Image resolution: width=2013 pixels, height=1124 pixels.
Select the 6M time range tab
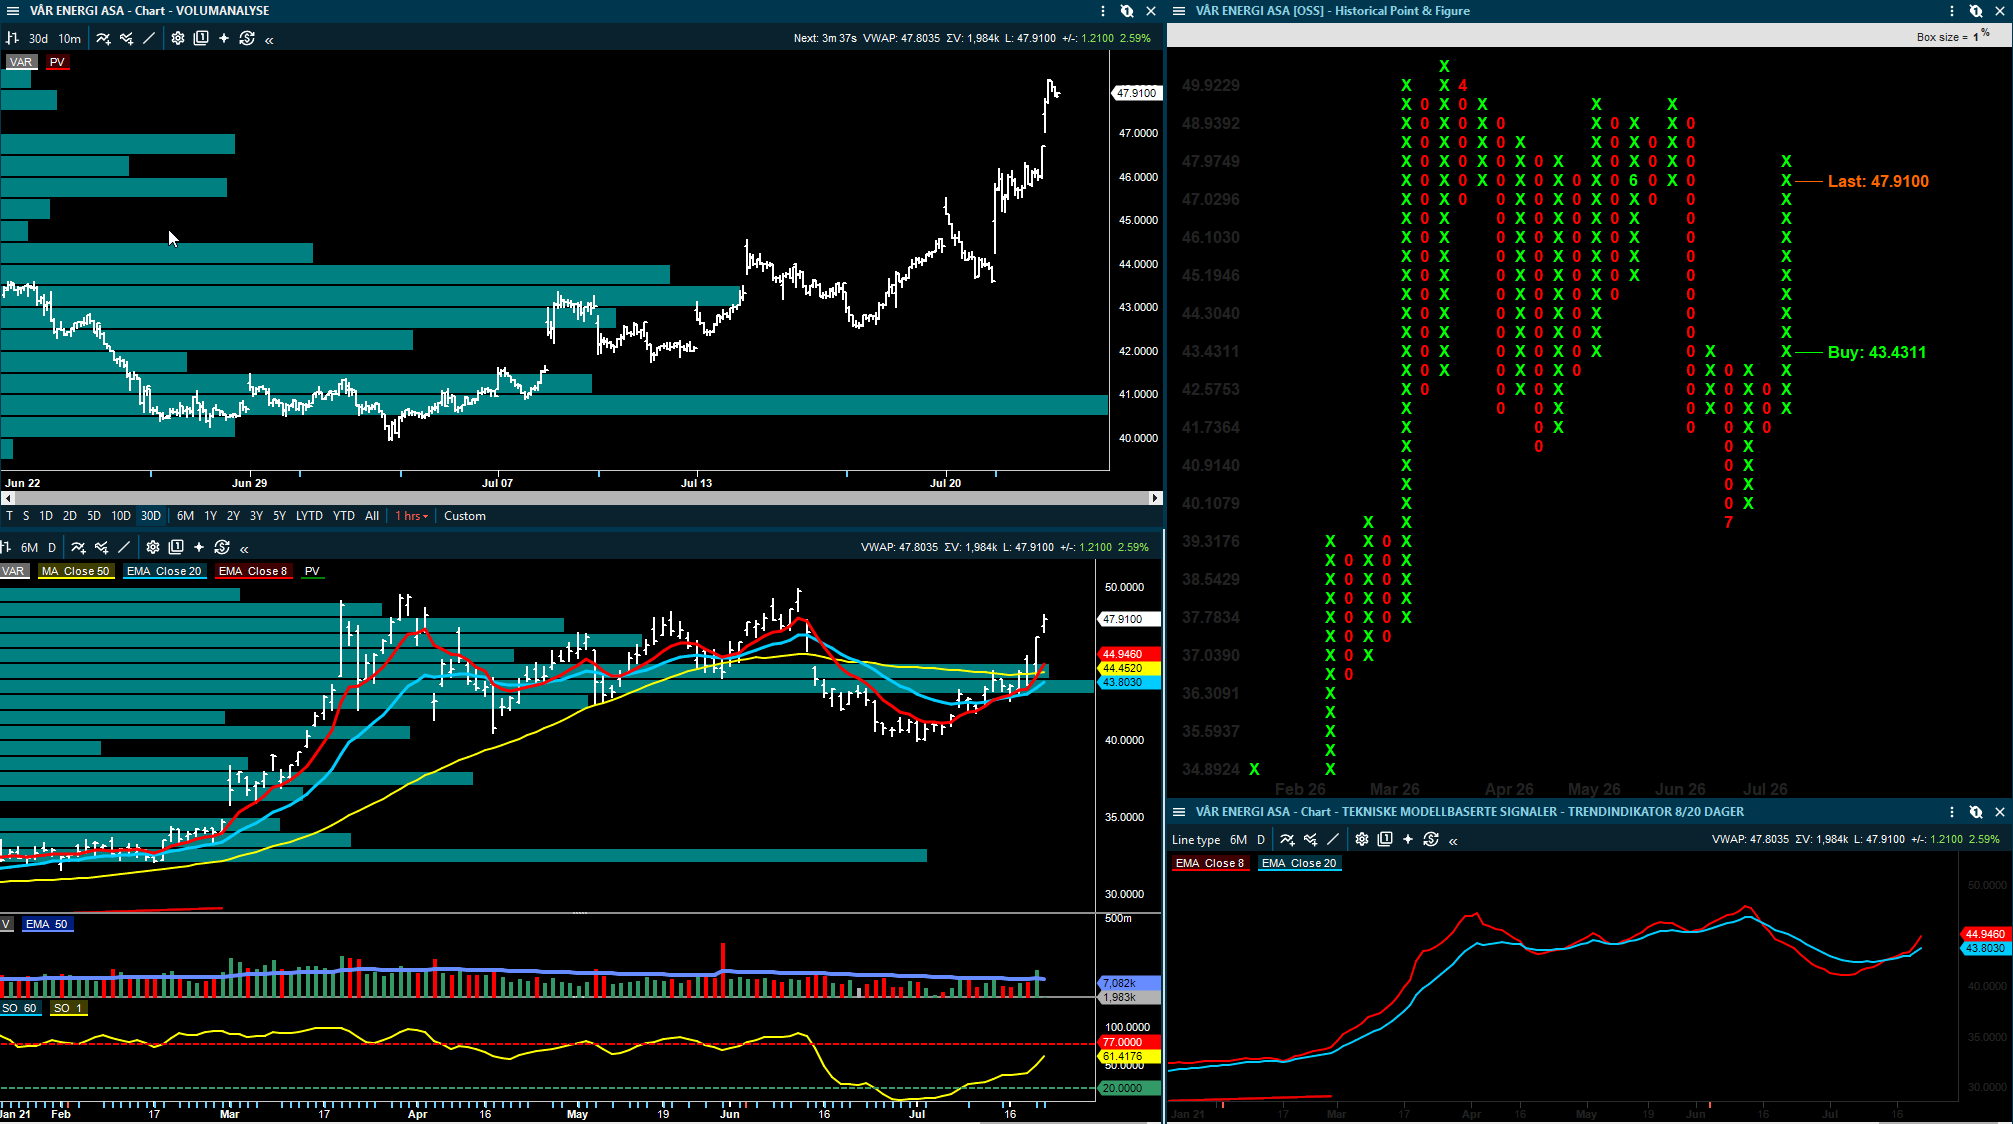pyautogui.click(x=186, y=516)
